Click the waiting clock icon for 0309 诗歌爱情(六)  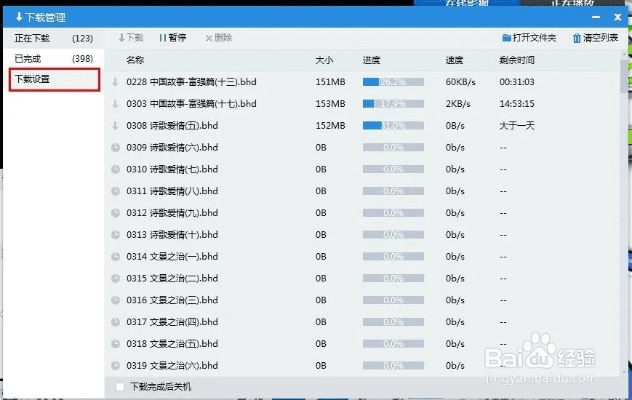tap(116, 148)
